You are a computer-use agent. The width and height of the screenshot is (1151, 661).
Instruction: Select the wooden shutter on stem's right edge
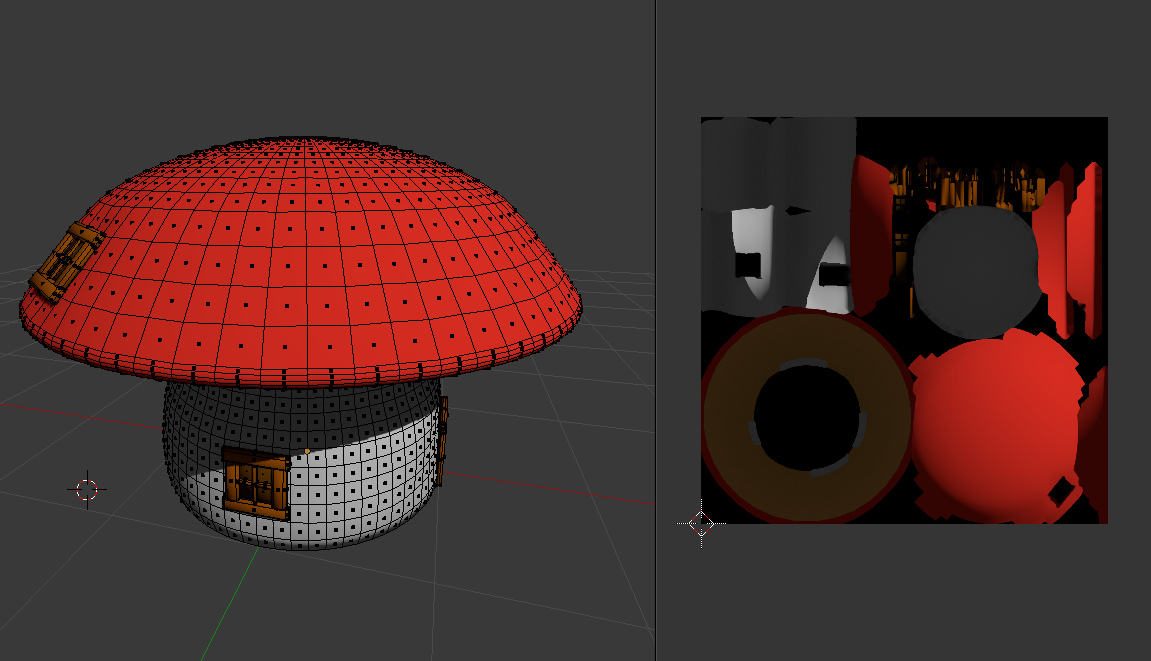point(443,441)
